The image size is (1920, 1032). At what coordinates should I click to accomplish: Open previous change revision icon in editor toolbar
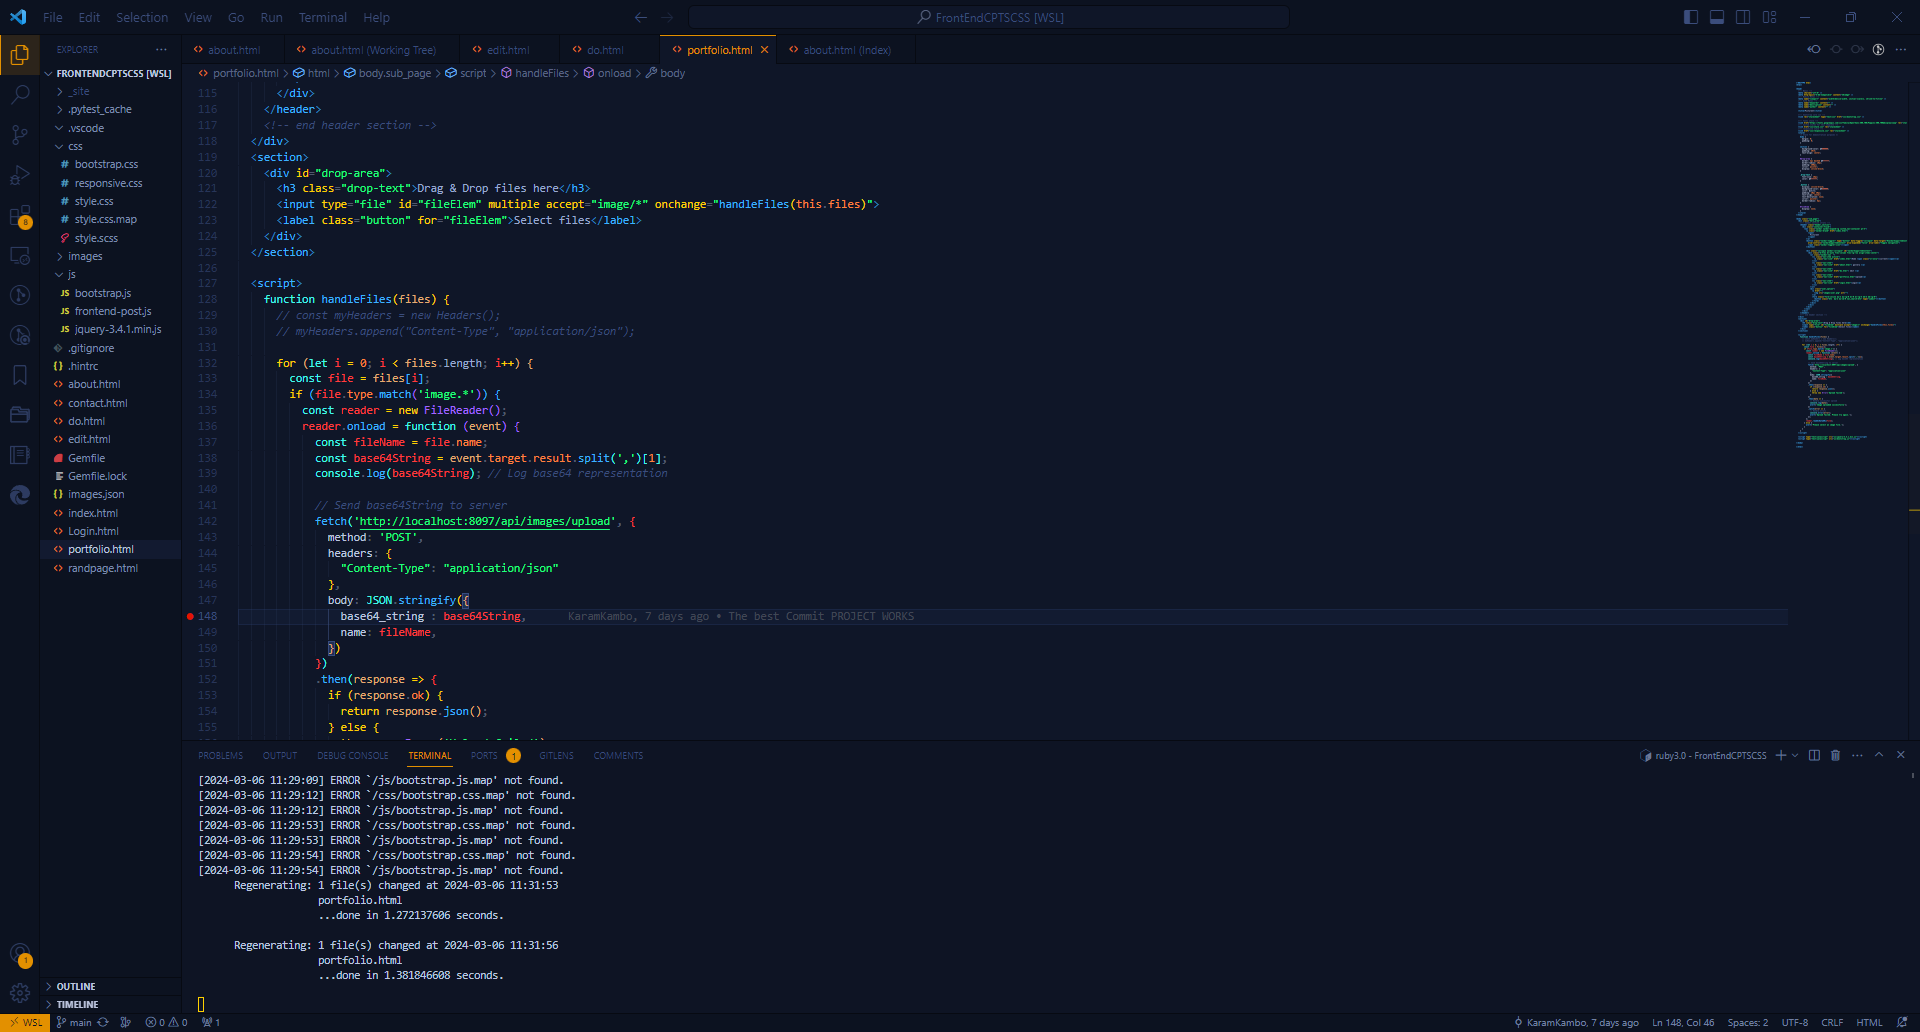click(x=1814, y=49)
